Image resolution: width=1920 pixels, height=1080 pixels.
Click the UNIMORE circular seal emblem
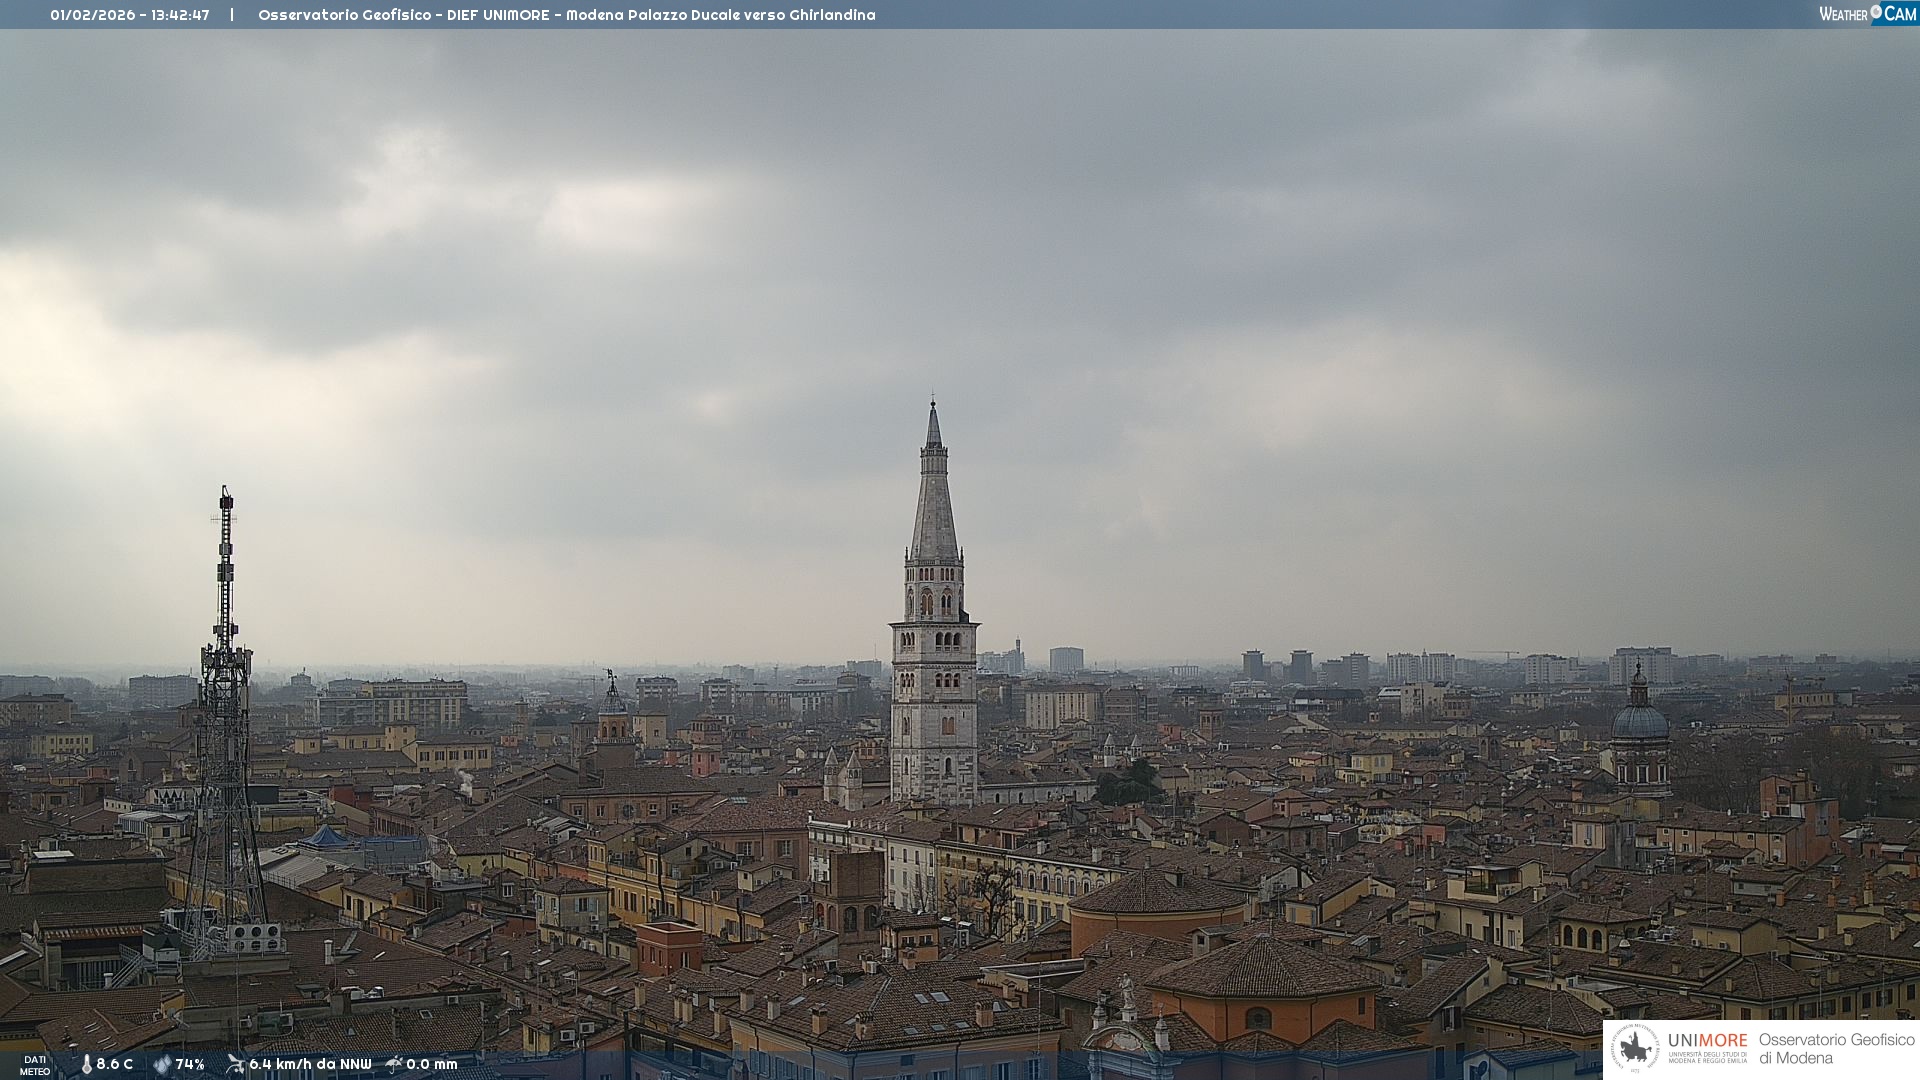click(x=1635, y=1049)
